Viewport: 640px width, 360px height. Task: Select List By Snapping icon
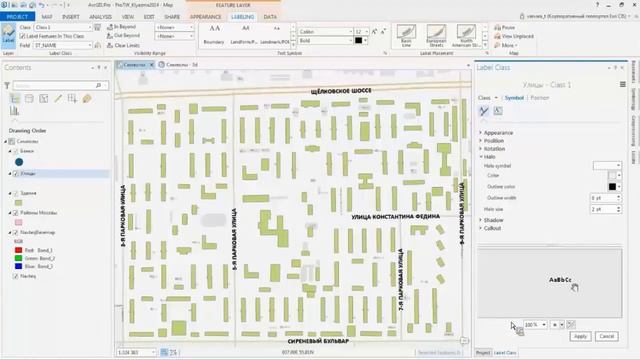click(72, 99)
